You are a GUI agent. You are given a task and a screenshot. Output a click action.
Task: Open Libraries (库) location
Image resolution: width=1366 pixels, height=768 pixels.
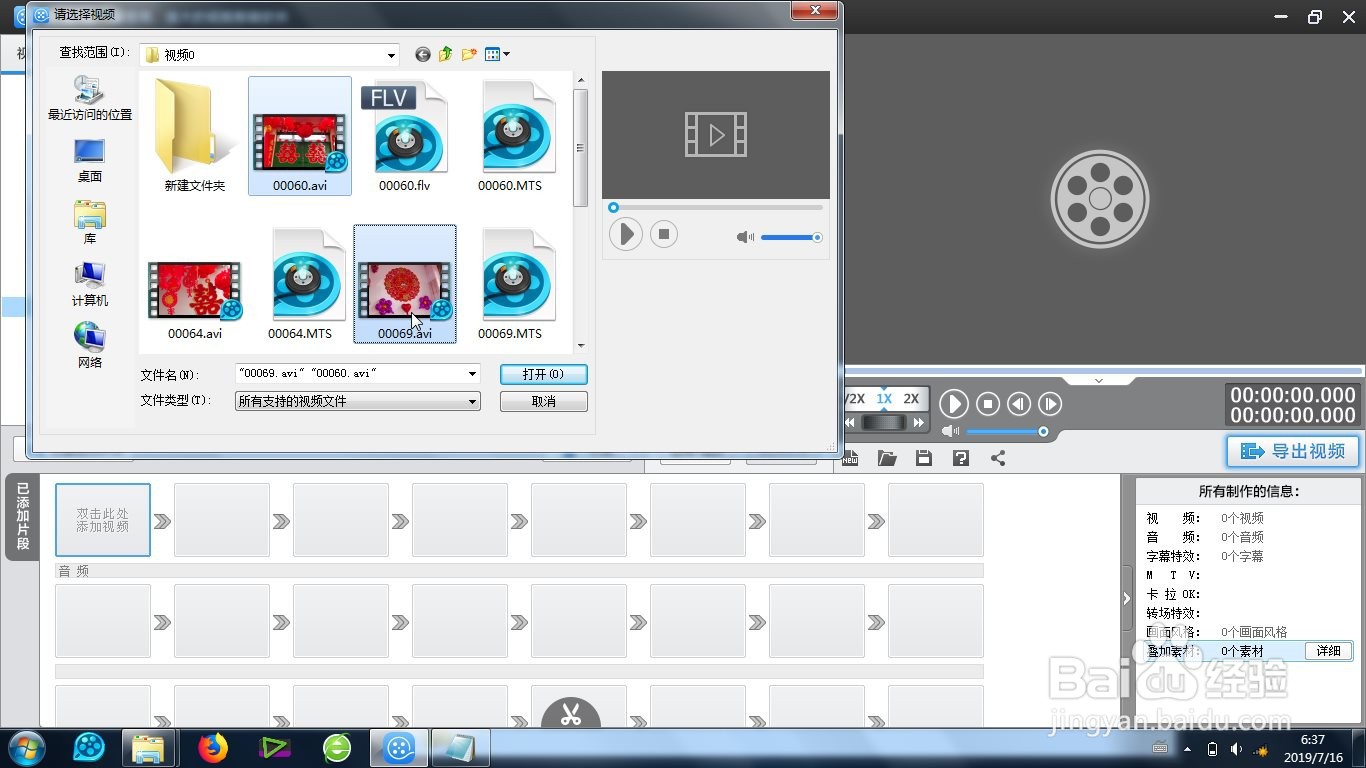pyautogui.click(x=90, y=222)
